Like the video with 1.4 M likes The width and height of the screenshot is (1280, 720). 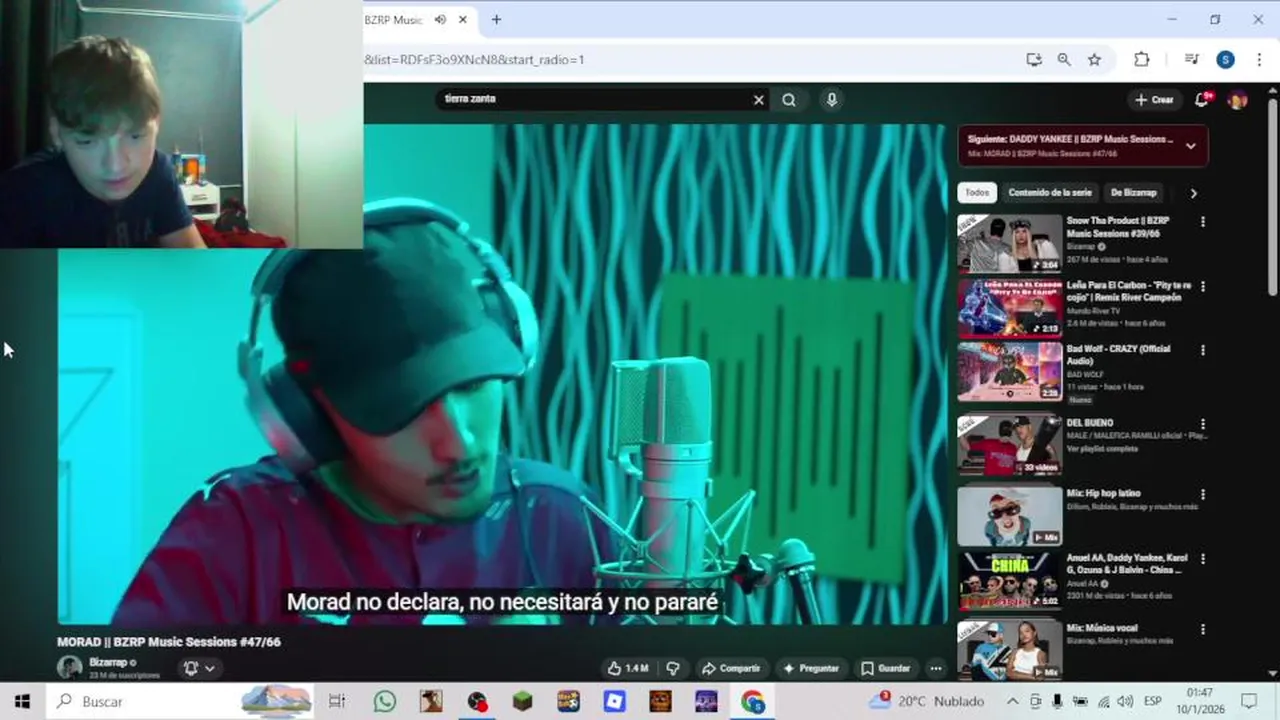(x=628, y=668)
